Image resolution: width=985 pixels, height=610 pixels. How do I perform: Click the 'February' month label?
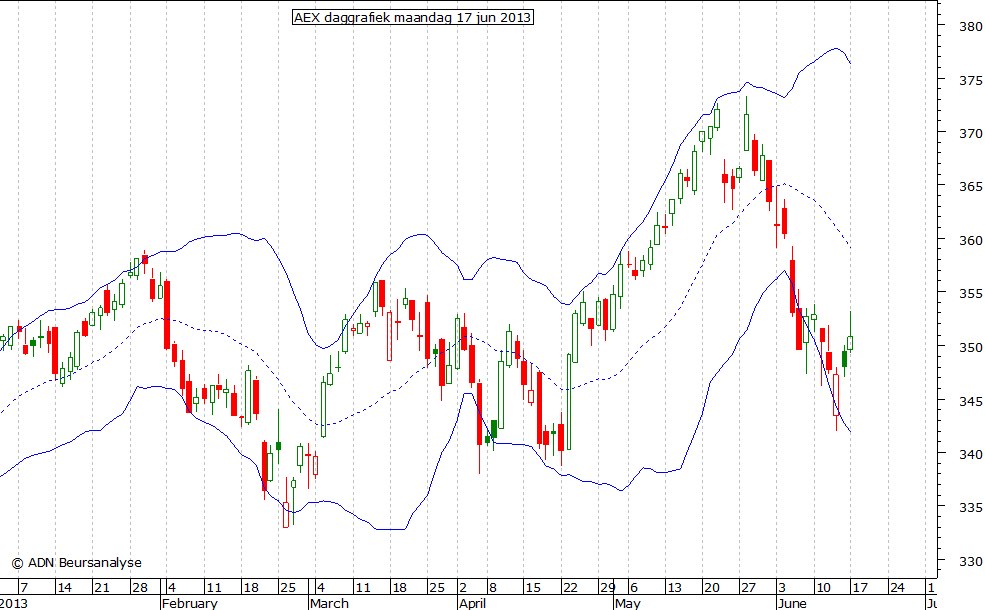coord(190,603)
